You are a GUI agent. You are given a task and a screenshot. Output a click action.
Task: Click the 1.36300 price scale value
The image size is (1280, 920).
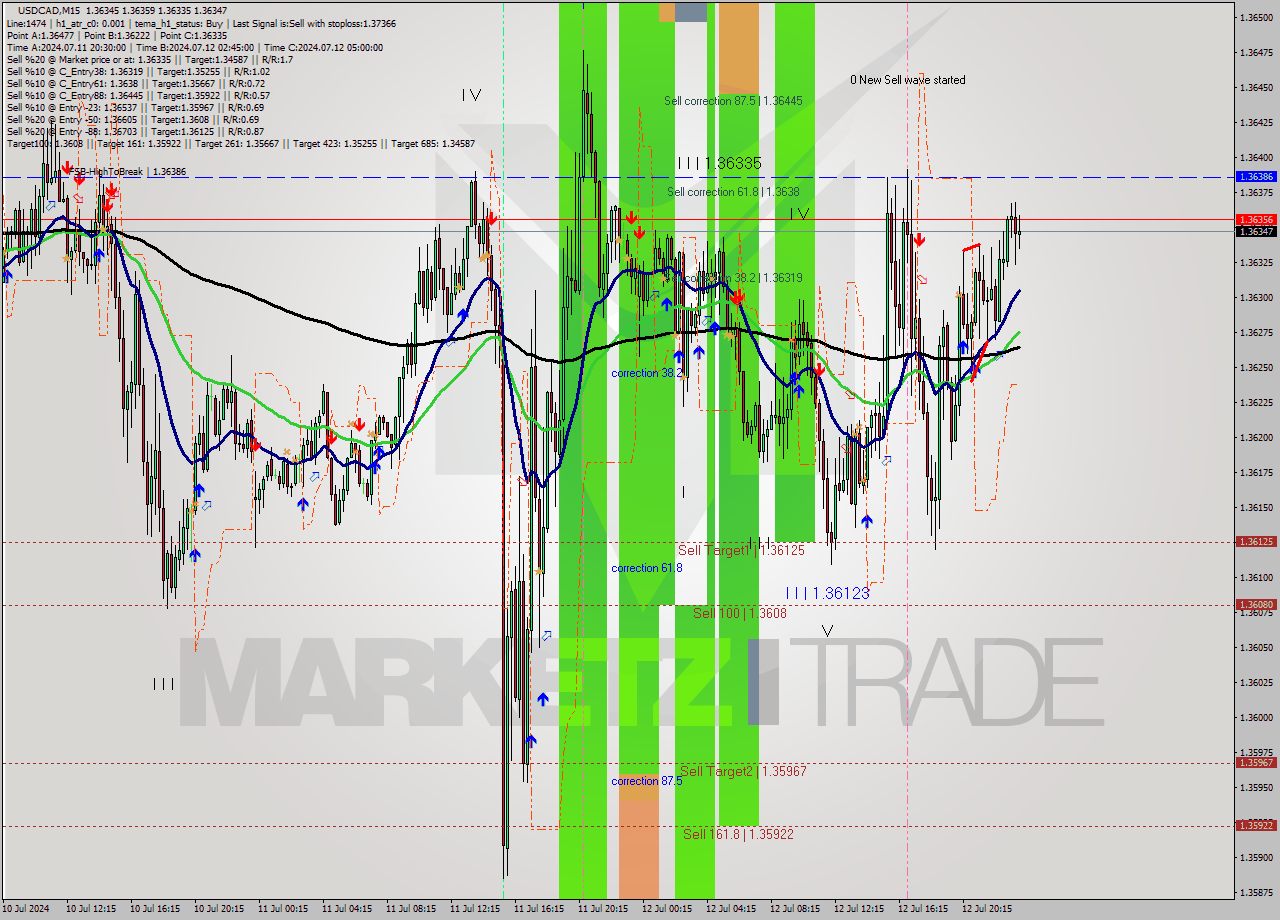click(x=1256, y=297)
